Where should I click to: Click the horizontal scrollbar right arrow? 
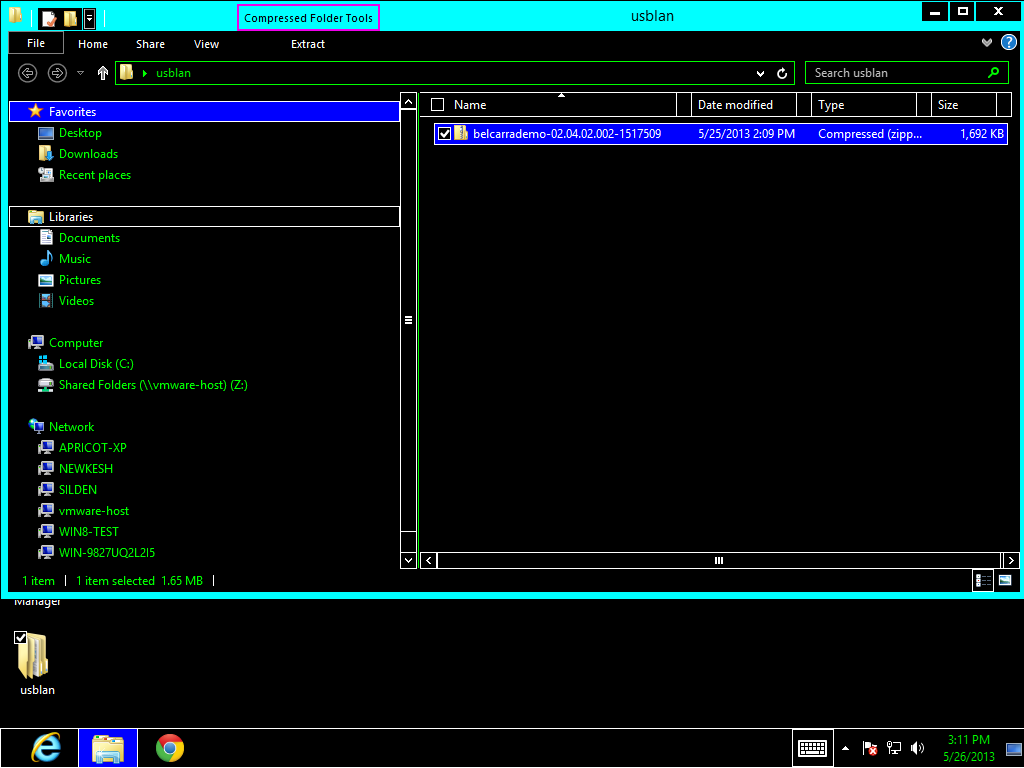[1010, 560]
